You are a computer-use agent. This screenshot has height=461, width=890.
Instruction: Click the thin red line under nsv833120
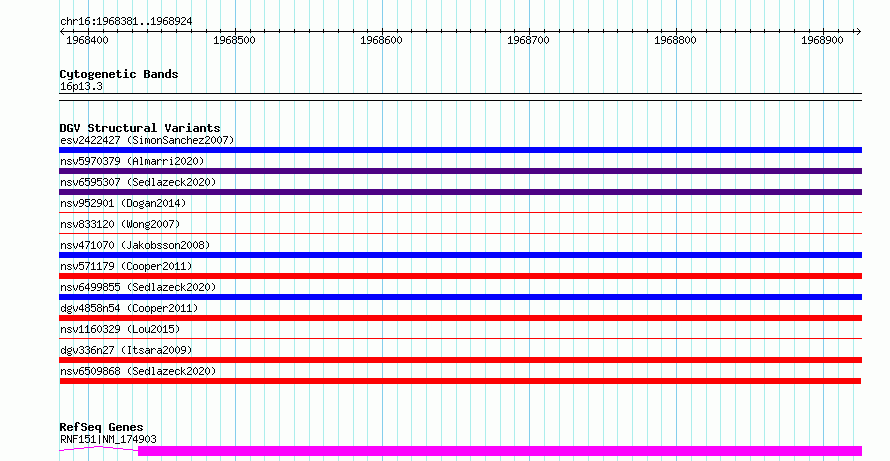point(460,233)
